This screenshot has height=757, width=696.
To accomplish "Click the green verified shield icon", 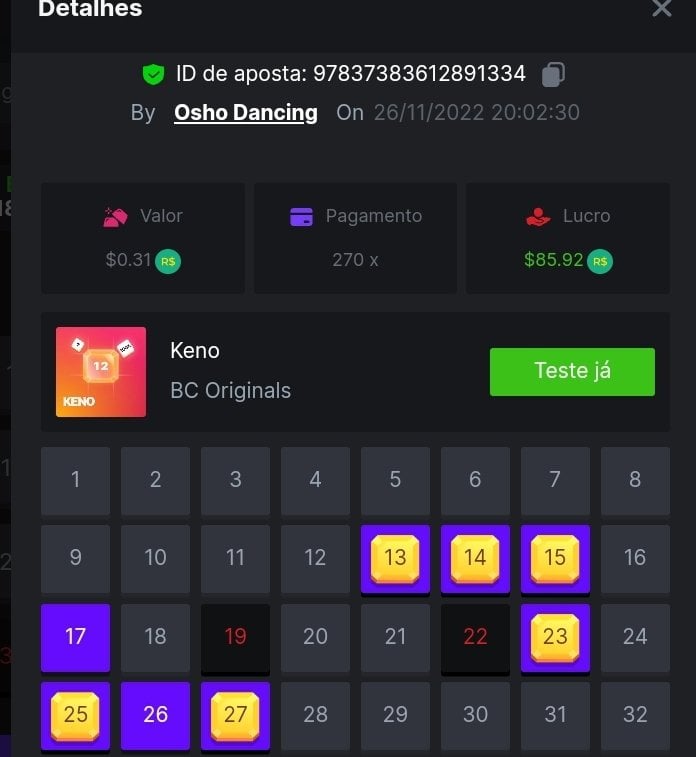I will pyautogui.click(x=153, y=74).
